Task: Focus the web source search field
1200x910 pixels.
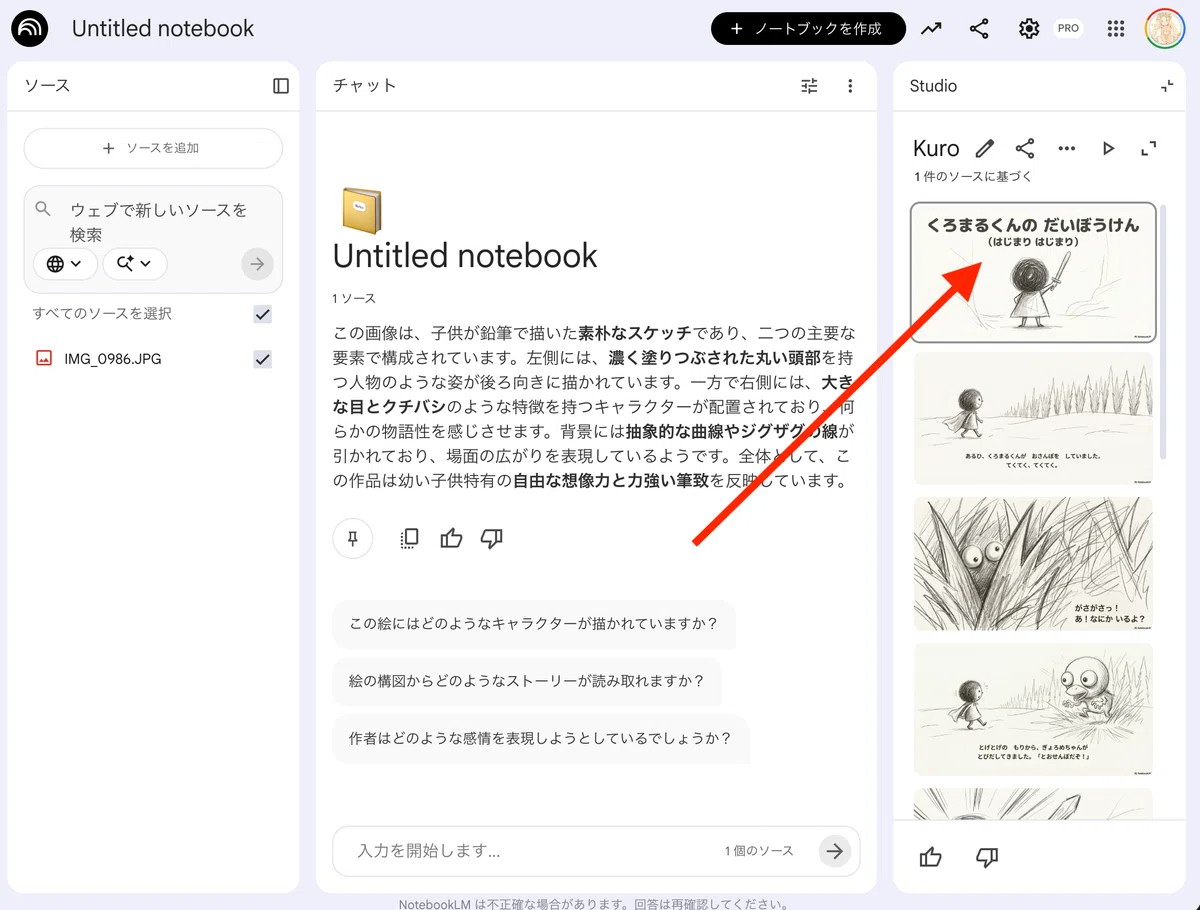Action: [x=160, y=222]
